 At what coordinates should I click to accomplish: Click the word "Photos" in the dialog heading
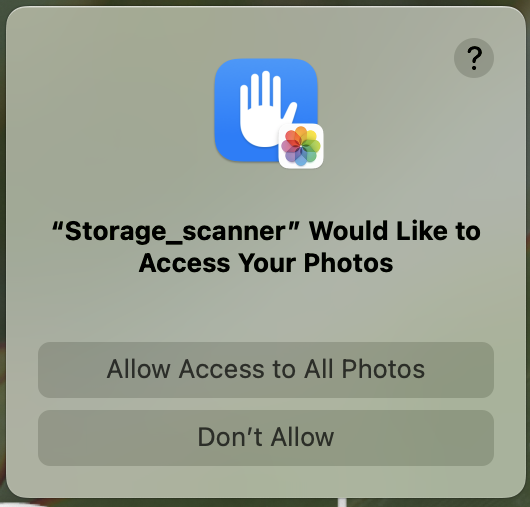coord(348,263)
